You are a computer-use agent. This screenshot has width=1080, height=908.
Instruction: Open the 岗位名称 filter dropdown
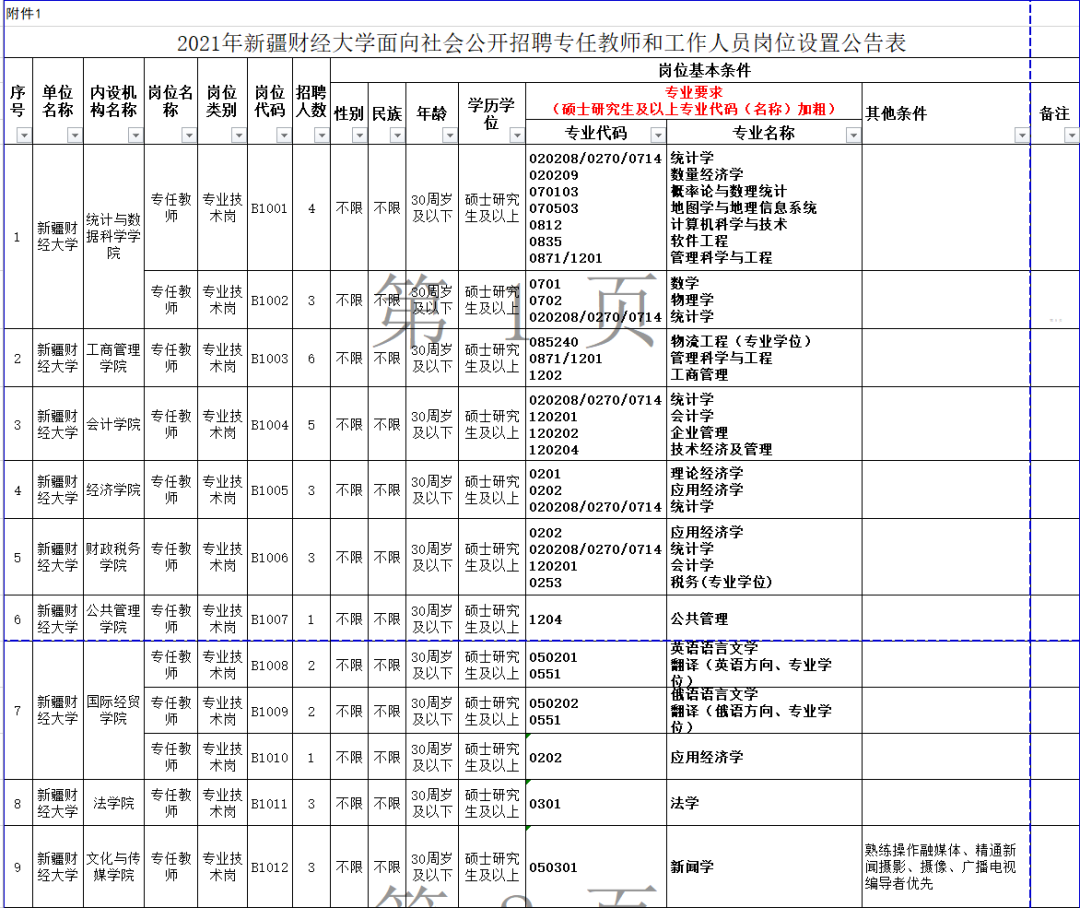(x=189, y=136)
